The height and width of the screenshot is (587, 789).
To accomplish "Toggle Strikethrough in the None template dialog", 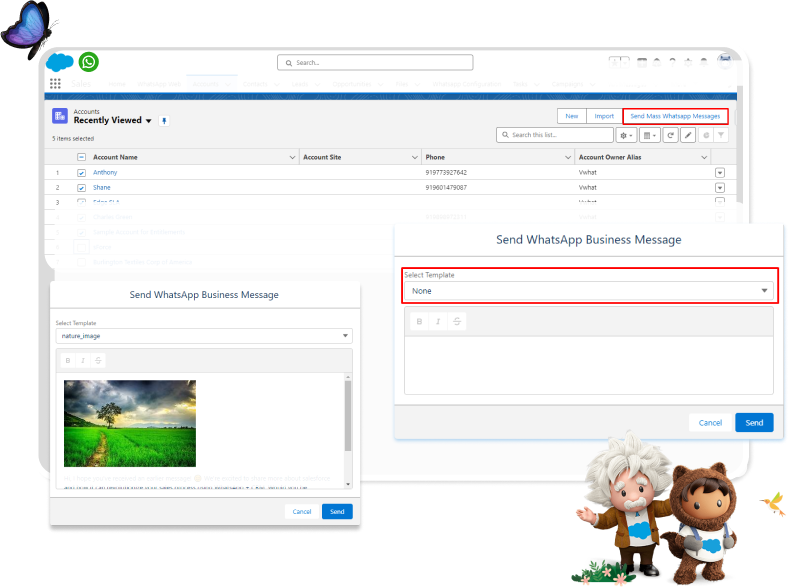I will coord(457,321).
